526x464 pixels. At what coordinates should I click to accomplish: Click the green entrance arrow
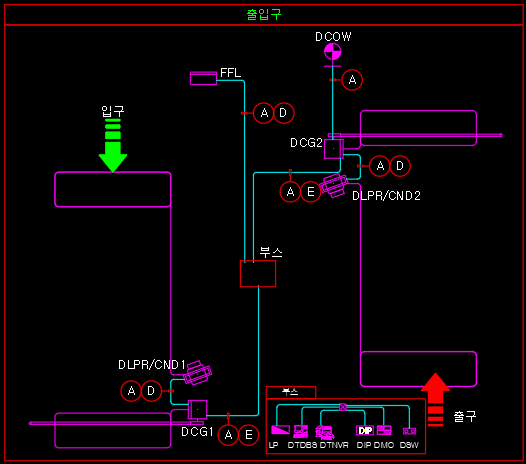[113, 145]
